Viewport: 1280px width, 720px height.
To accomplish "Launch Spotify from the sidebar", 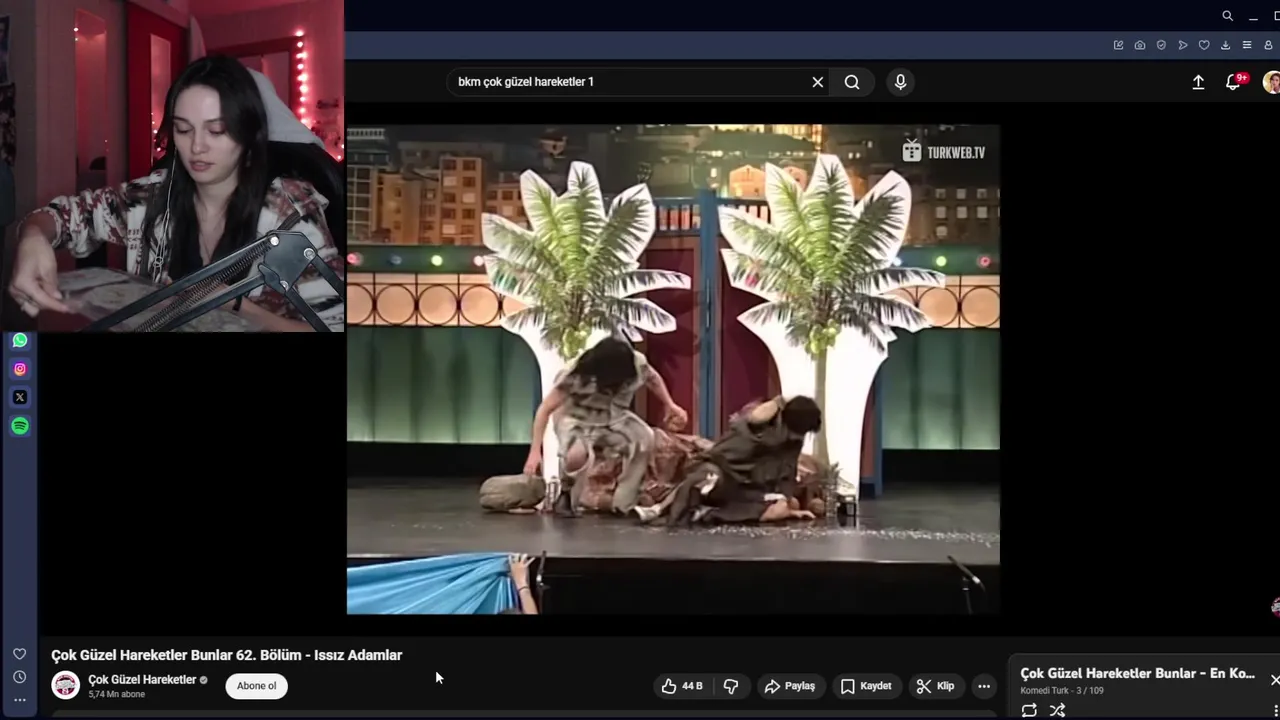I will pos(20,426).
